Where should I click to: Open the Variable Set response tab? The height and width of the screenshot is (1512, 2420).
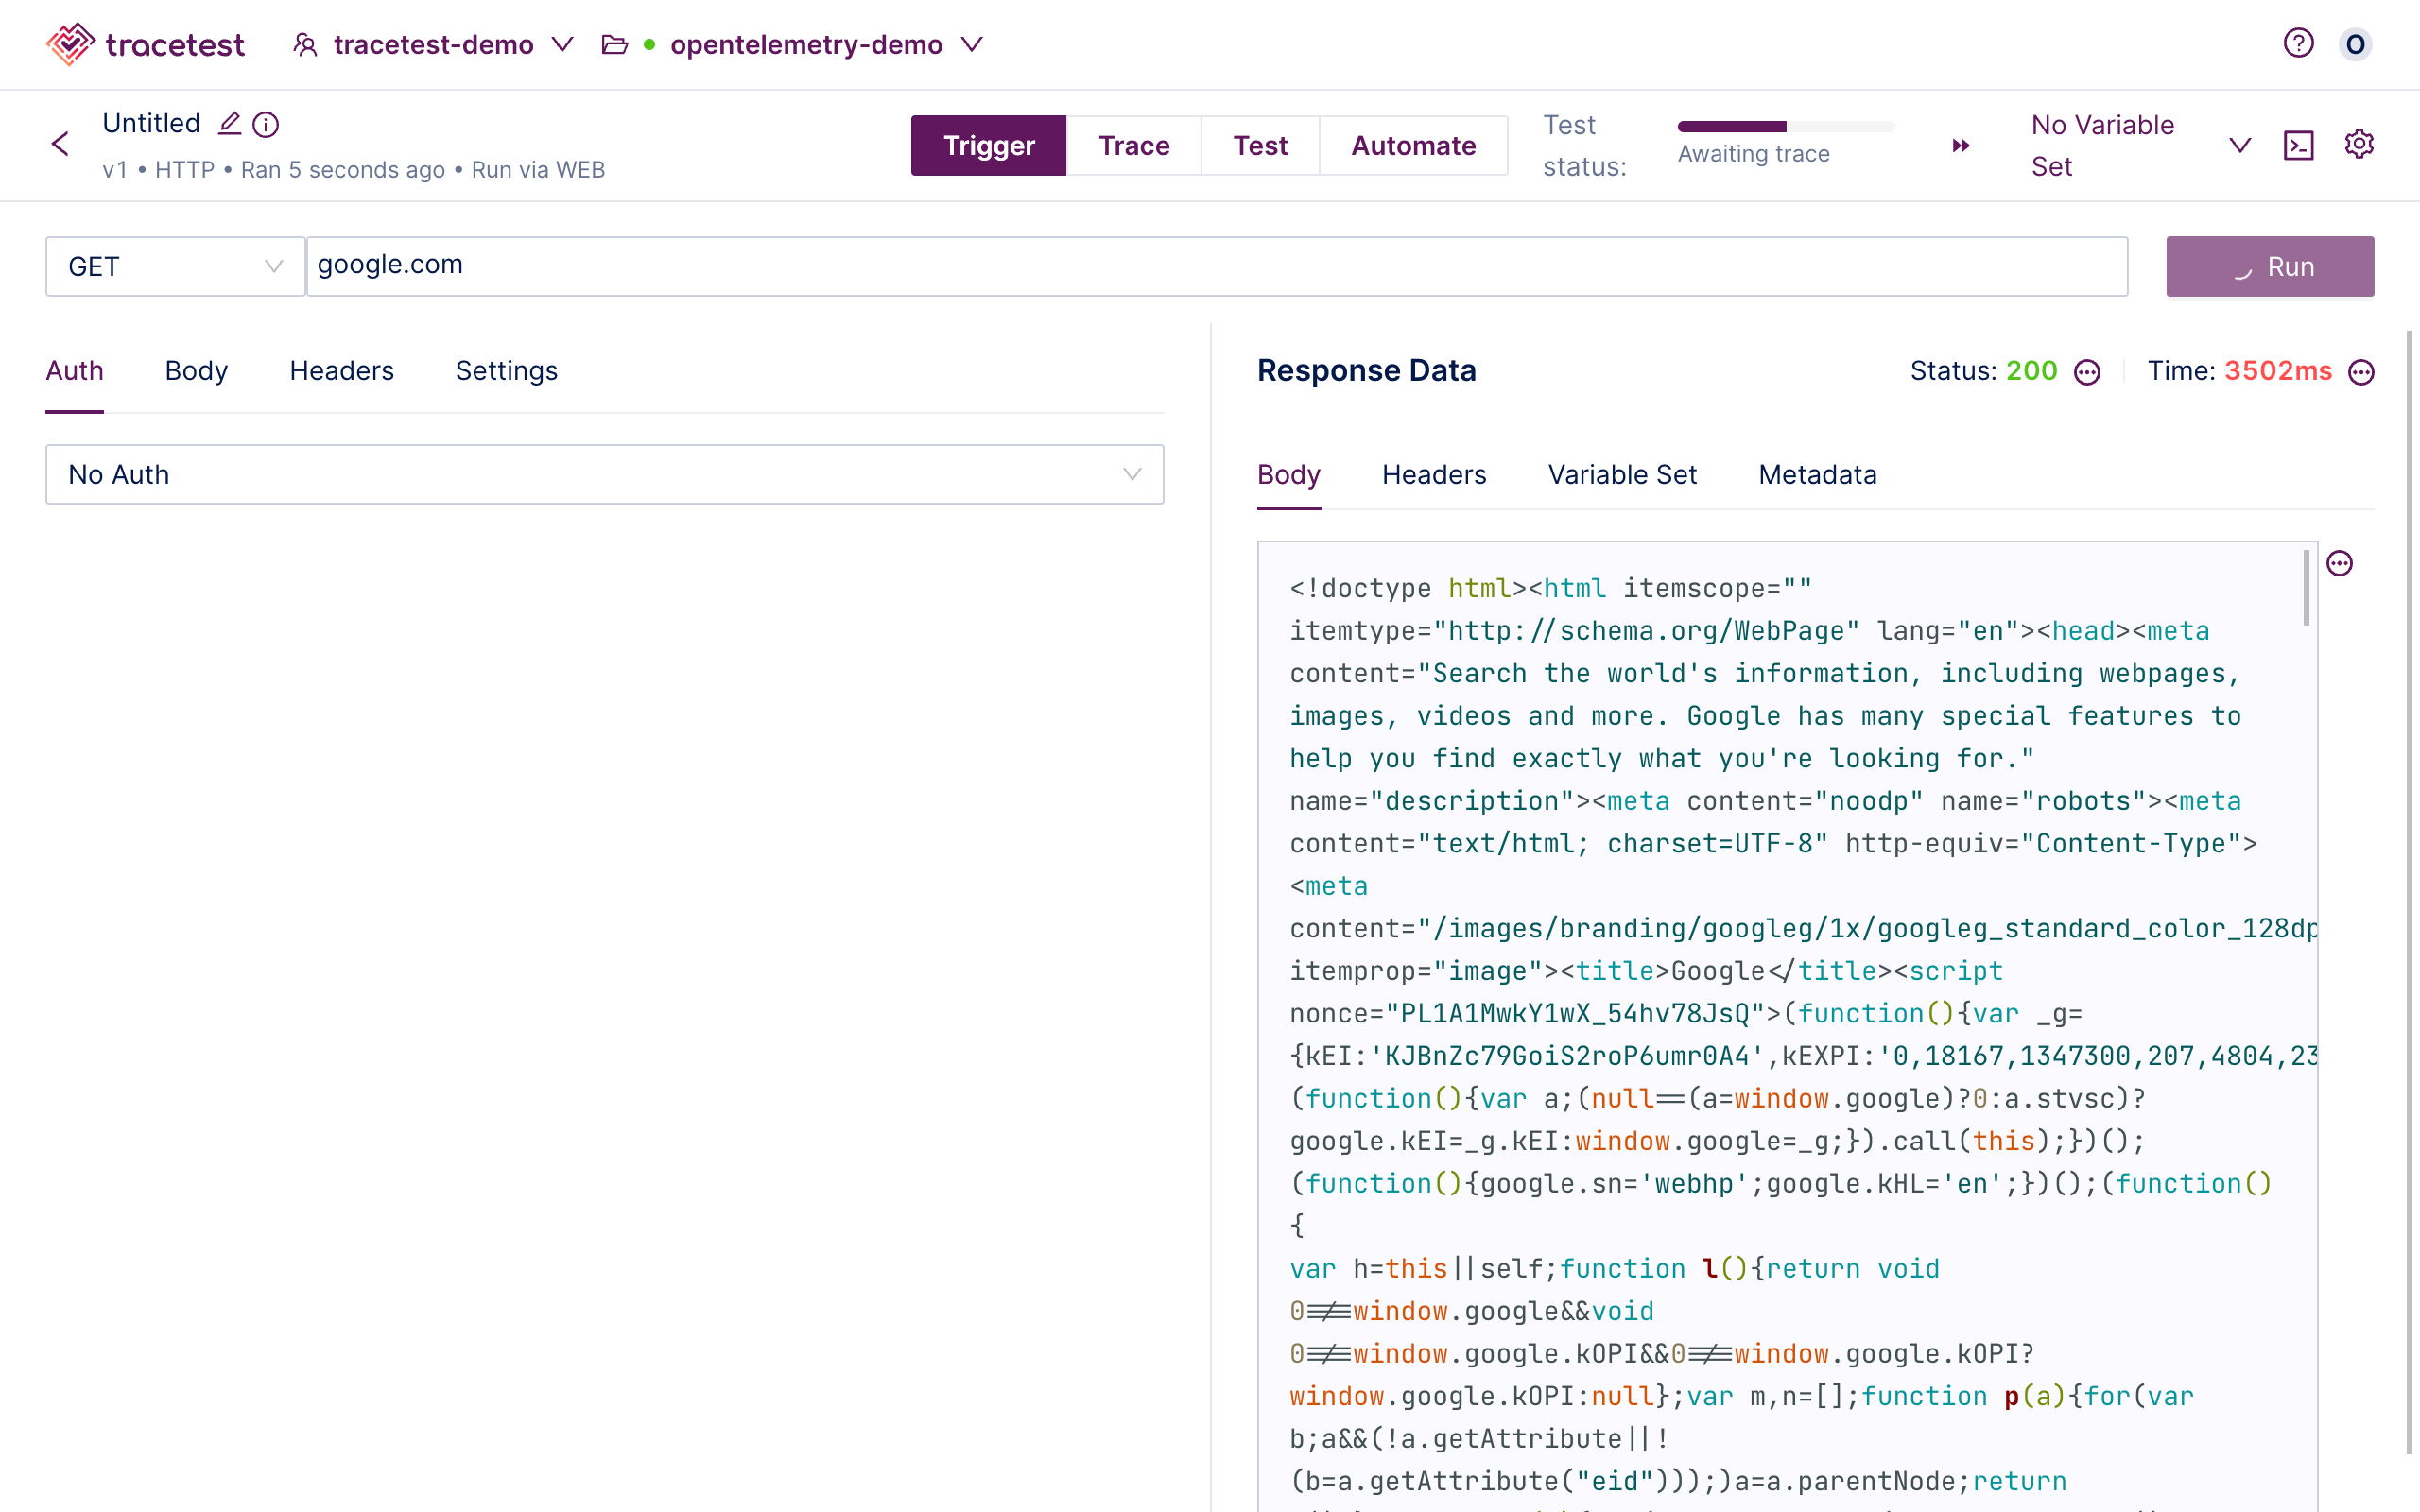[1622, 475]
